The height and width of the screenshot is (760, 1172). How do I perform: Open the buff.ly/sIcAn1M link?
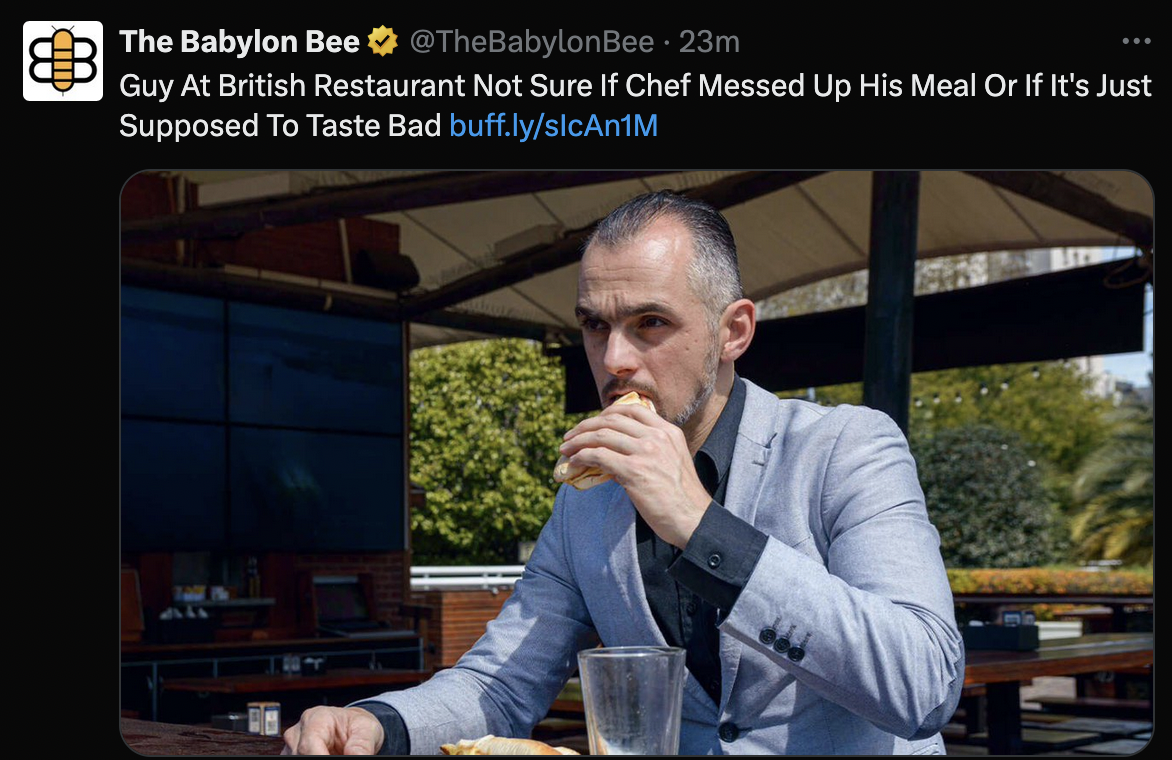(553, 126)
